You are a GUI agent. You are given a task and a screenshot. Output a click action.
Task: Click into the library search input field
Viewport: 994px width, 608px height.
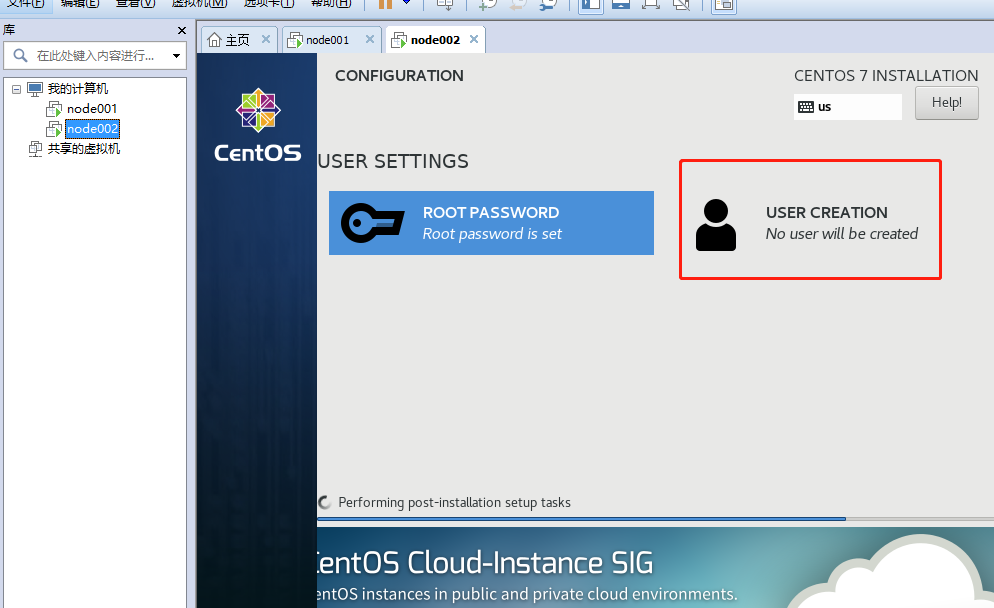point(100,55)
